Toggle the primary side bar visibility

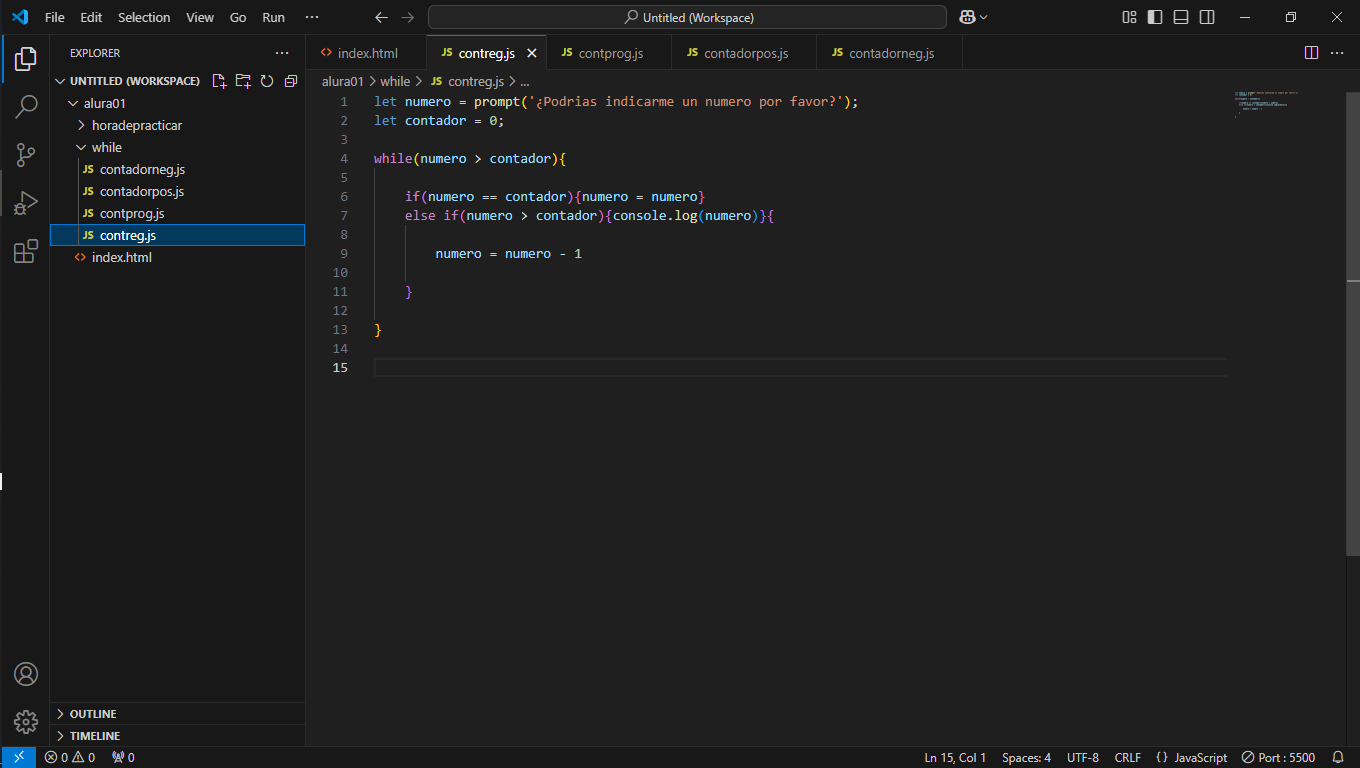click(x=1155, y=17)
